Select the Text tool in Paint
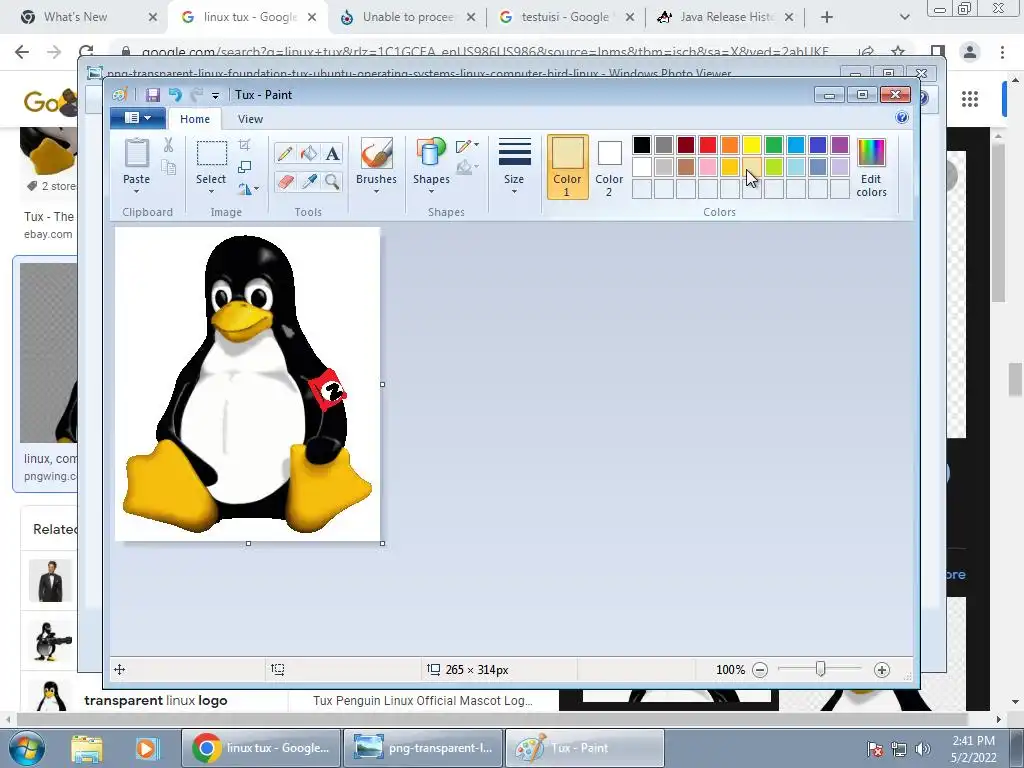The height and width of the screenshot is (768, 1024). tap(332, 153)
